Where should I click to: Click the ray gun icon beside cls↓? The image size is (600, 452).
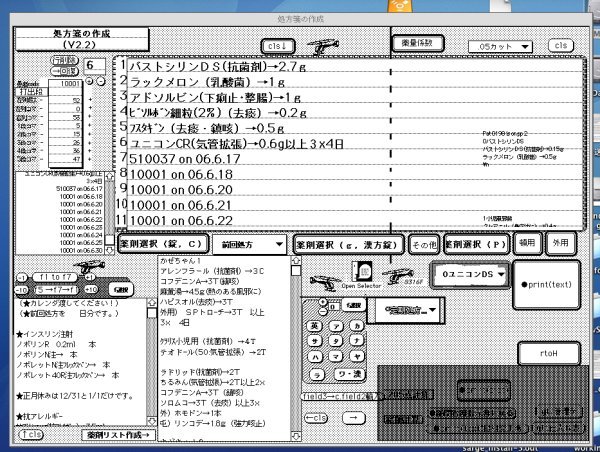tap(322, 46)
